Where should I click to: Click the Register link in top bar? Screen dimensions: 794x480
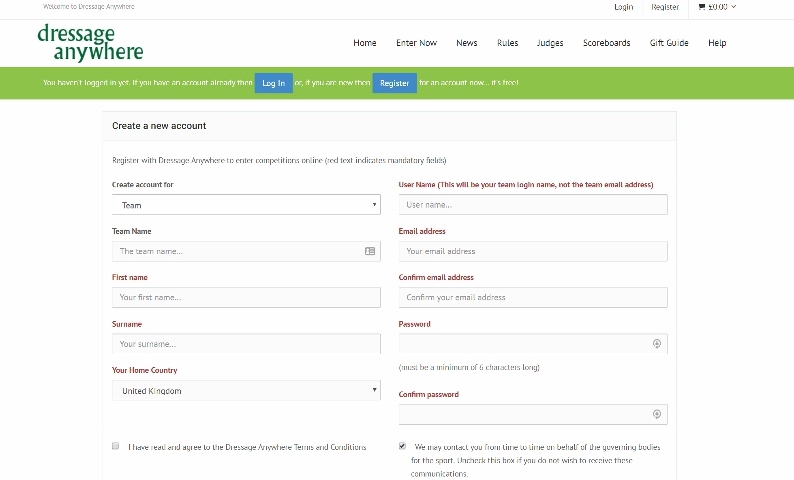click(665, 7)
